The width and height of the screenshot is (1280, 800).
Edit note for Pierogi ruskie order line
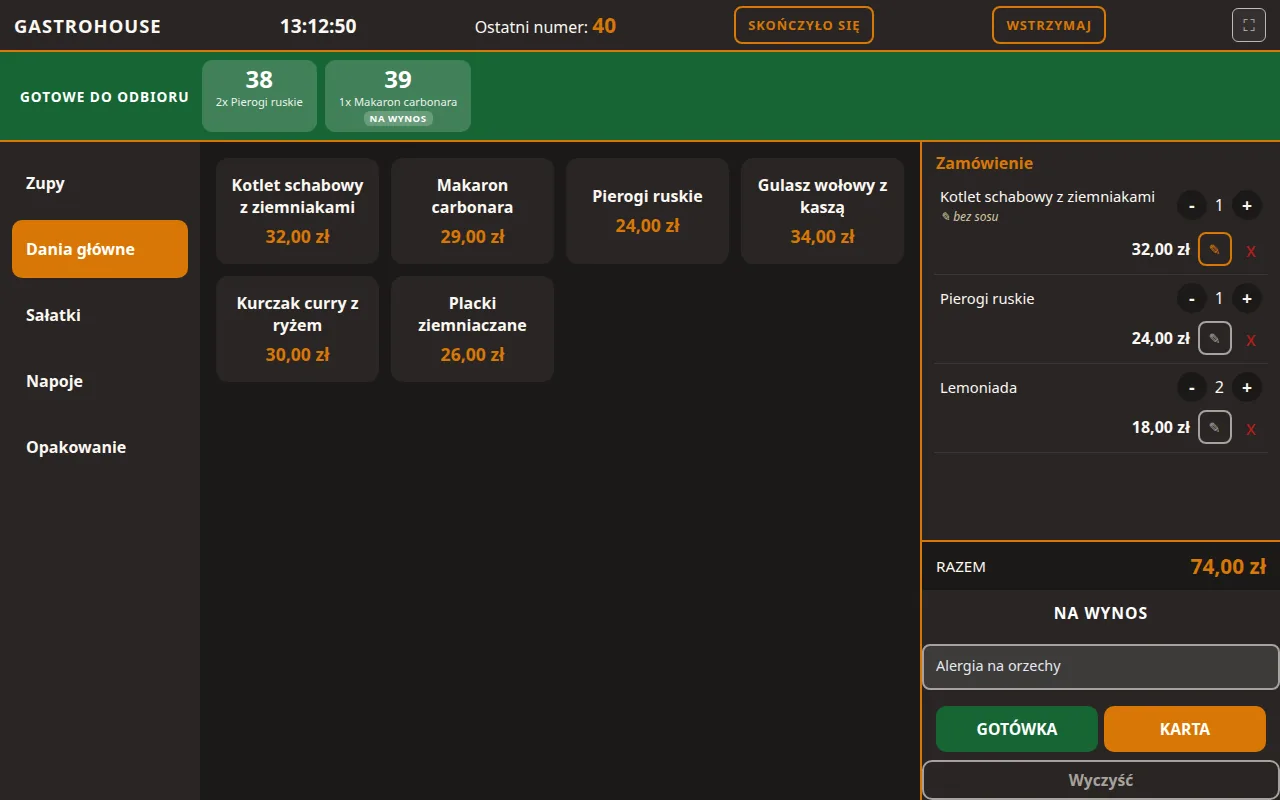click(x=1215, y=338)
